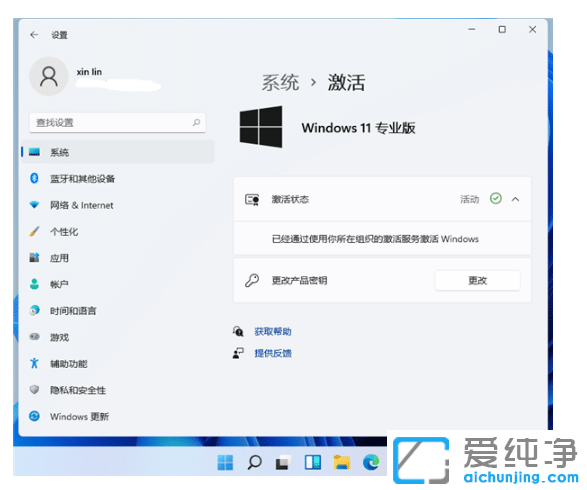Go back using the back arrow
This screenshot has width=587, height=490.
coord(34,35)
